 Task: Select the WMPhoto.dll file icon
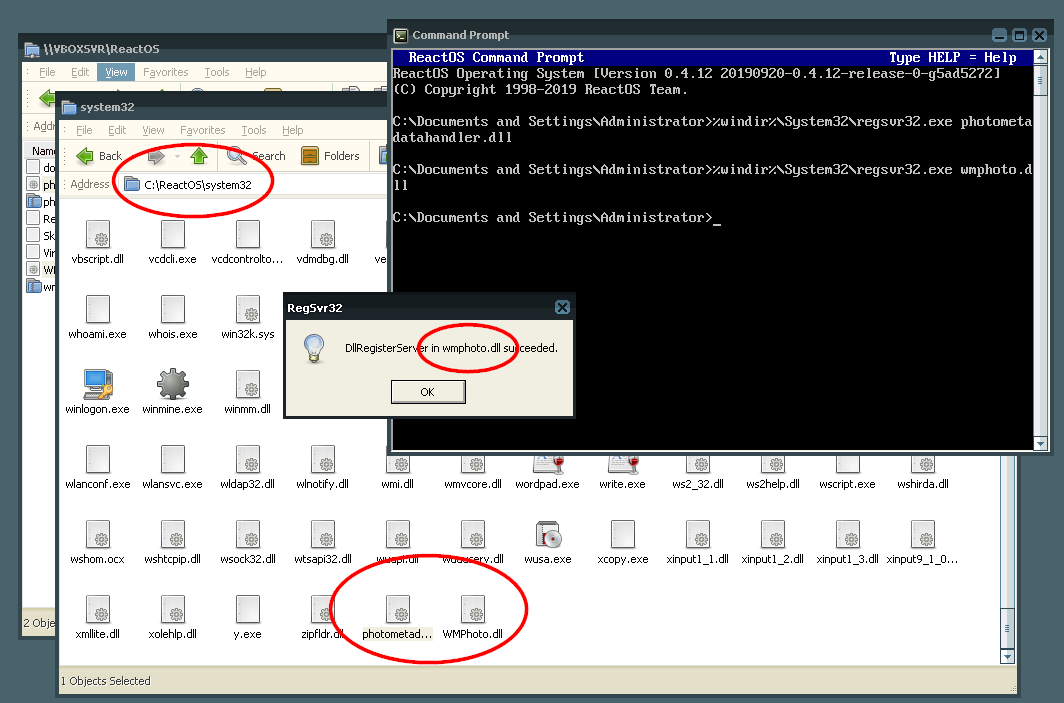473,609
